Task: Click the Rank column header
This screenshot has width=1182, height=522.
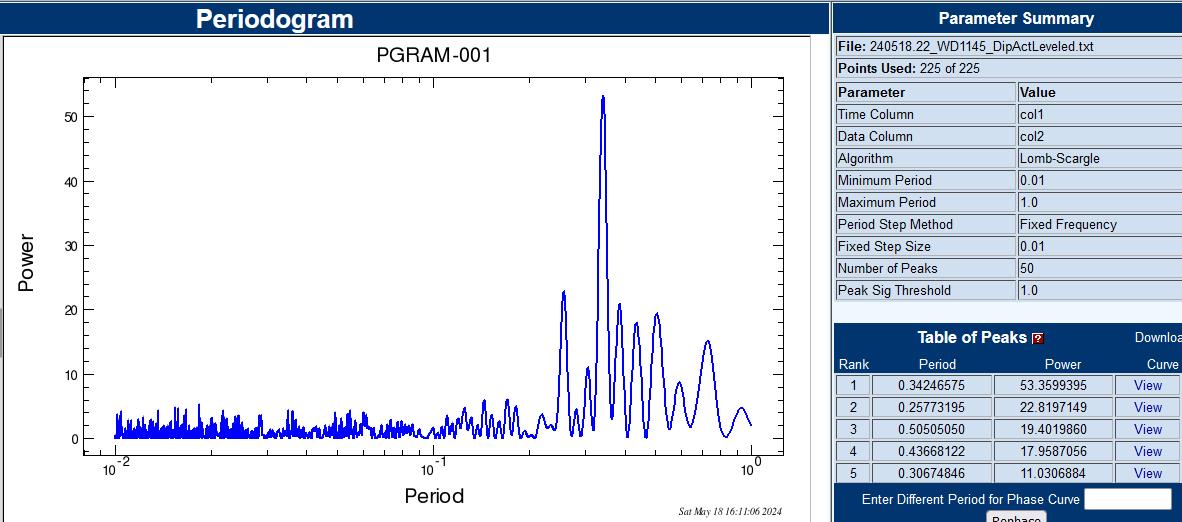Action: click(x=853, y=364)
